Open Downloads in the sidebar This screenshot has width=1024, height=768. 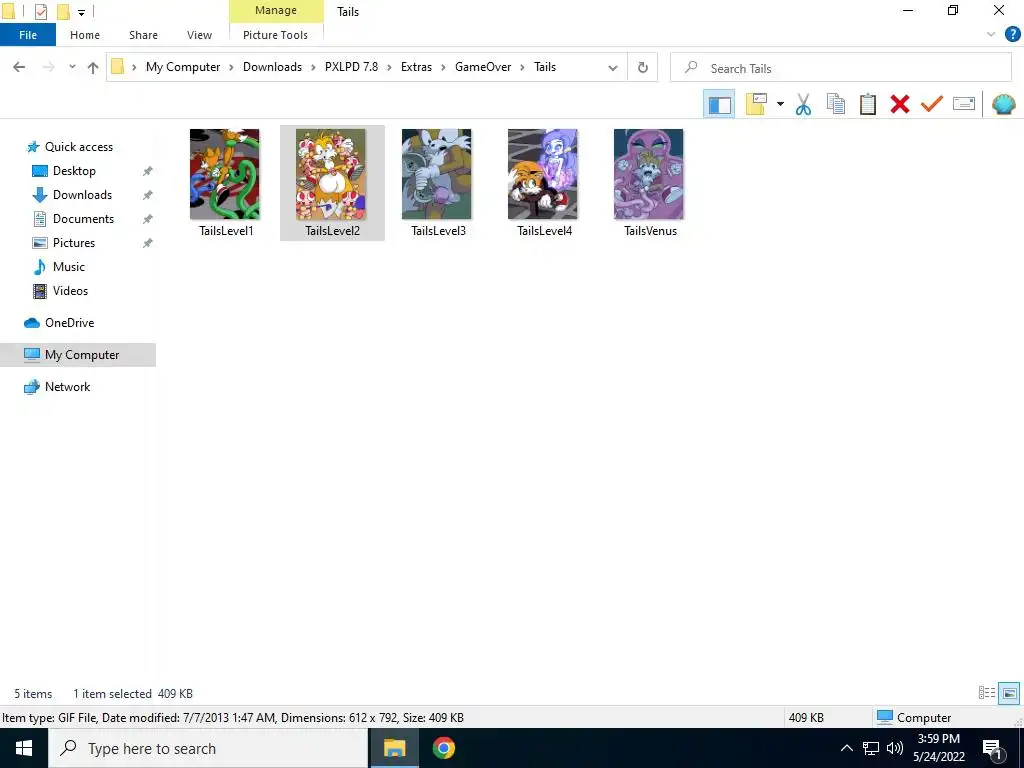(x=82, y=195)
